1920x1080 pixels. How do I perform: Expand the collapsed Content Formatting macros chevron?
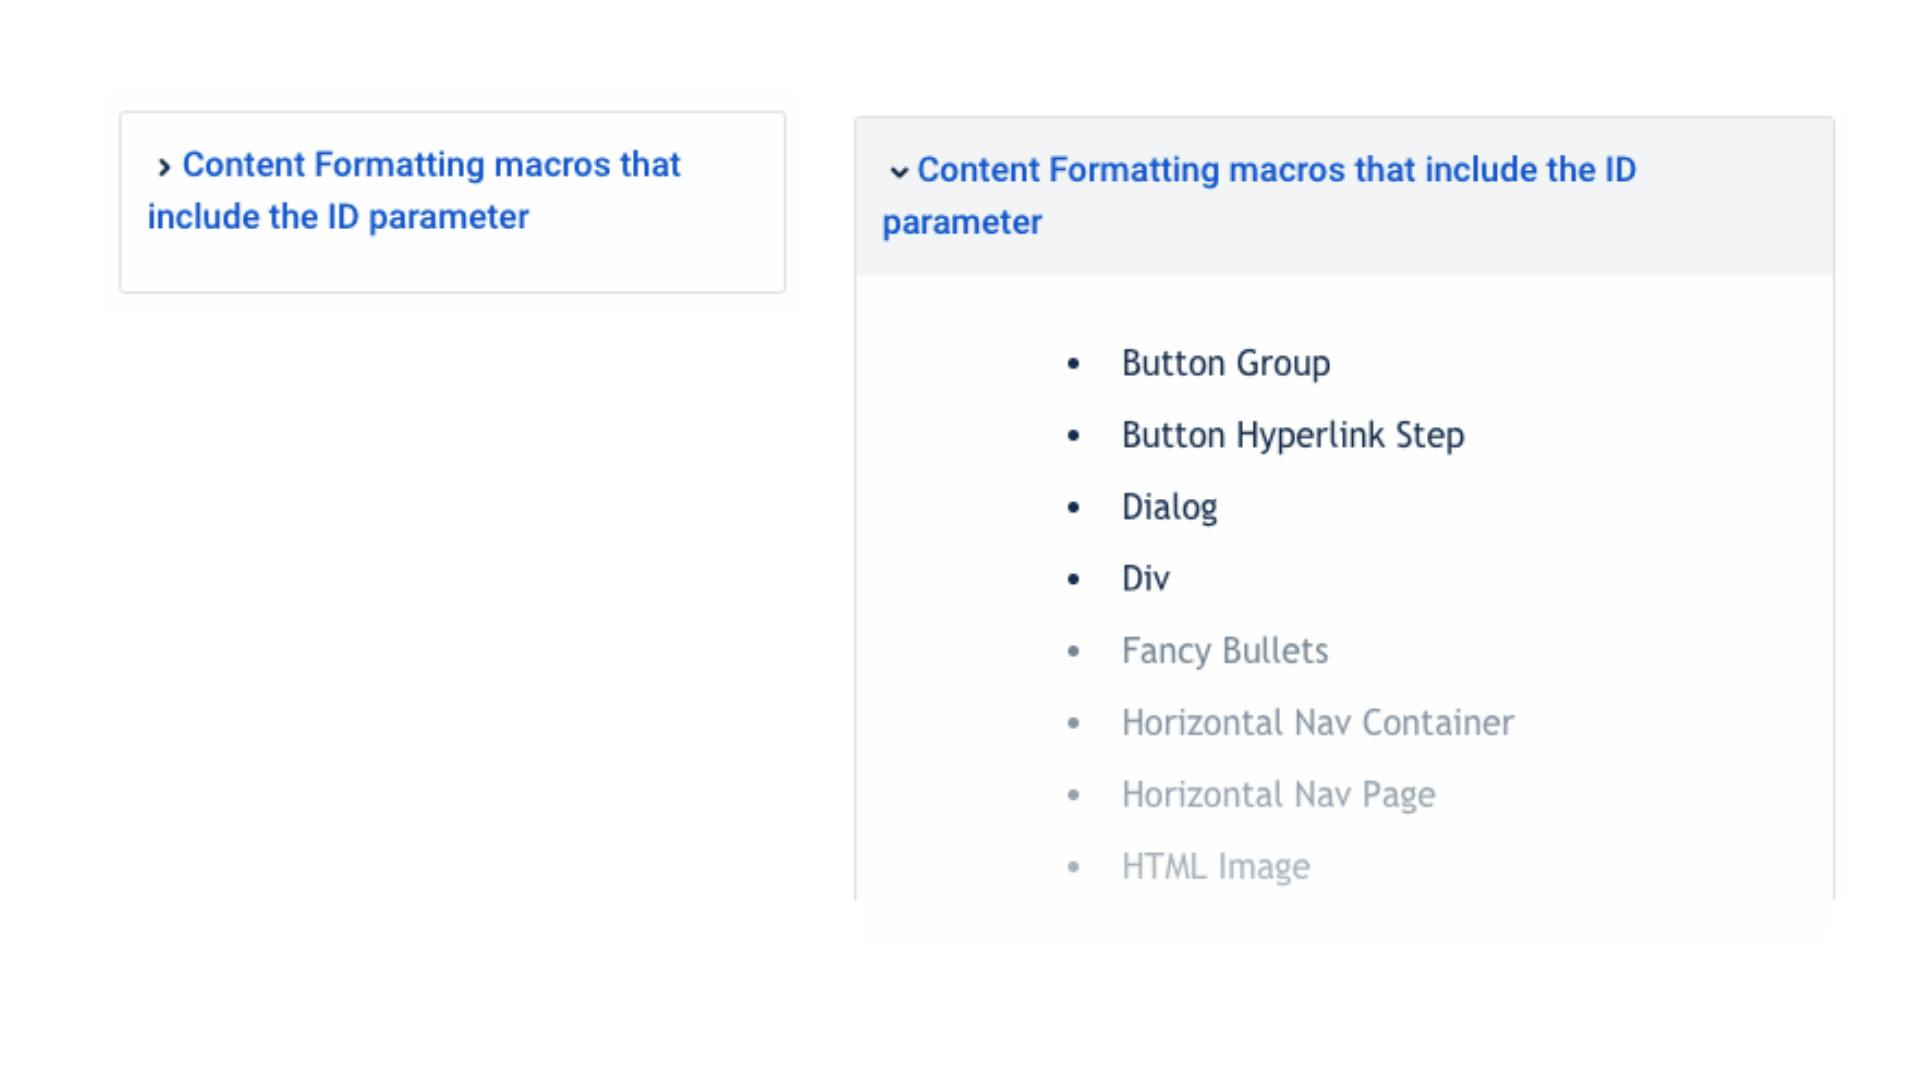[x=164, y=167]
